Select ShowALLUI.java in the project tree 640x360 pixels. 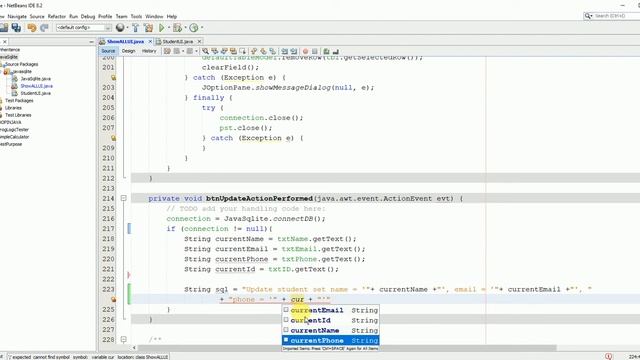[x=36, y=86]
